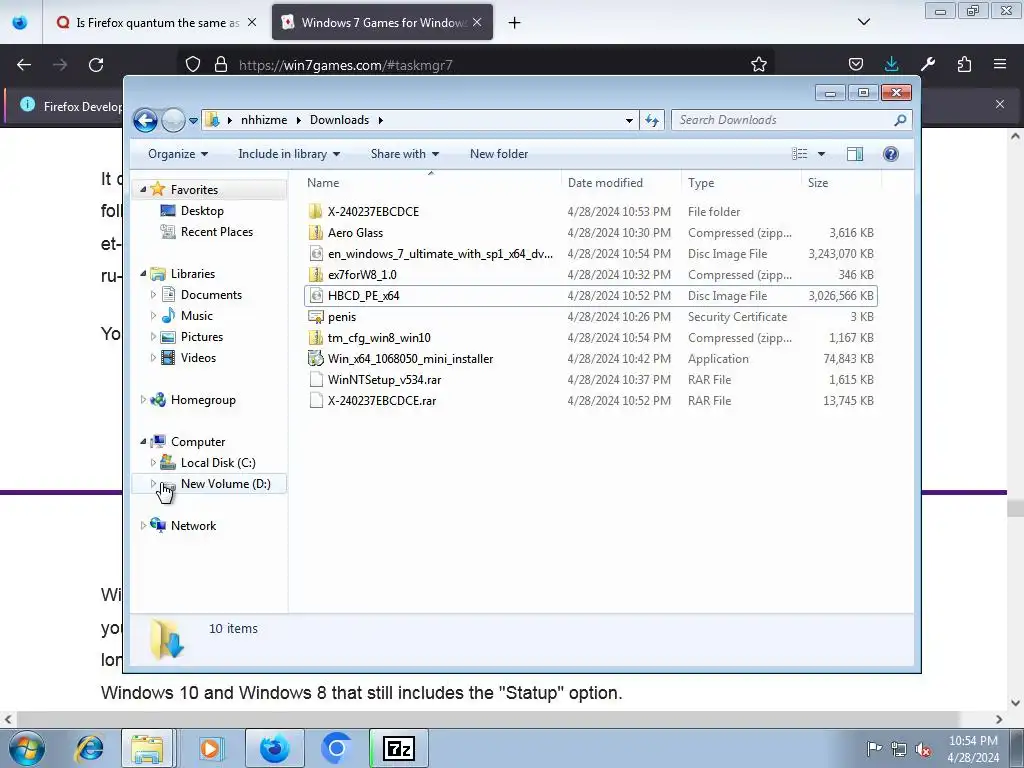The height and width of the screenshot is (768, 1024).
Task: Toggle the preview pane button
Action: (x=855, y=154)
